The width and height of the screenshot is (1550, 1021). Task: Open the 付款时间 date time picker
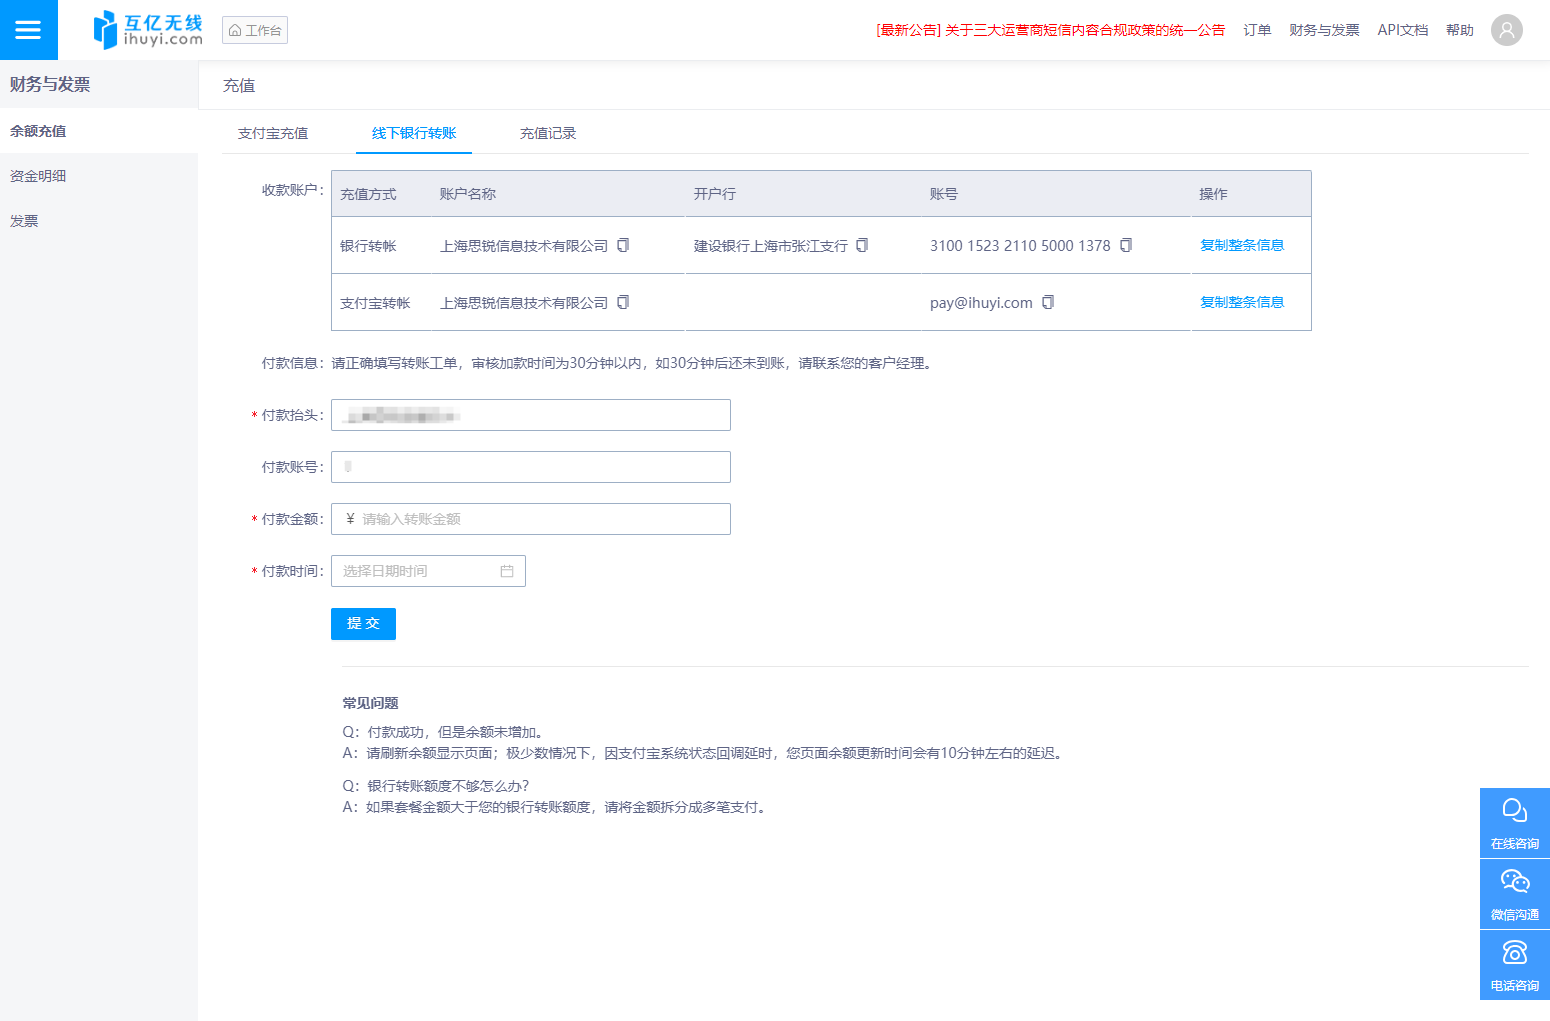point(428,571)
